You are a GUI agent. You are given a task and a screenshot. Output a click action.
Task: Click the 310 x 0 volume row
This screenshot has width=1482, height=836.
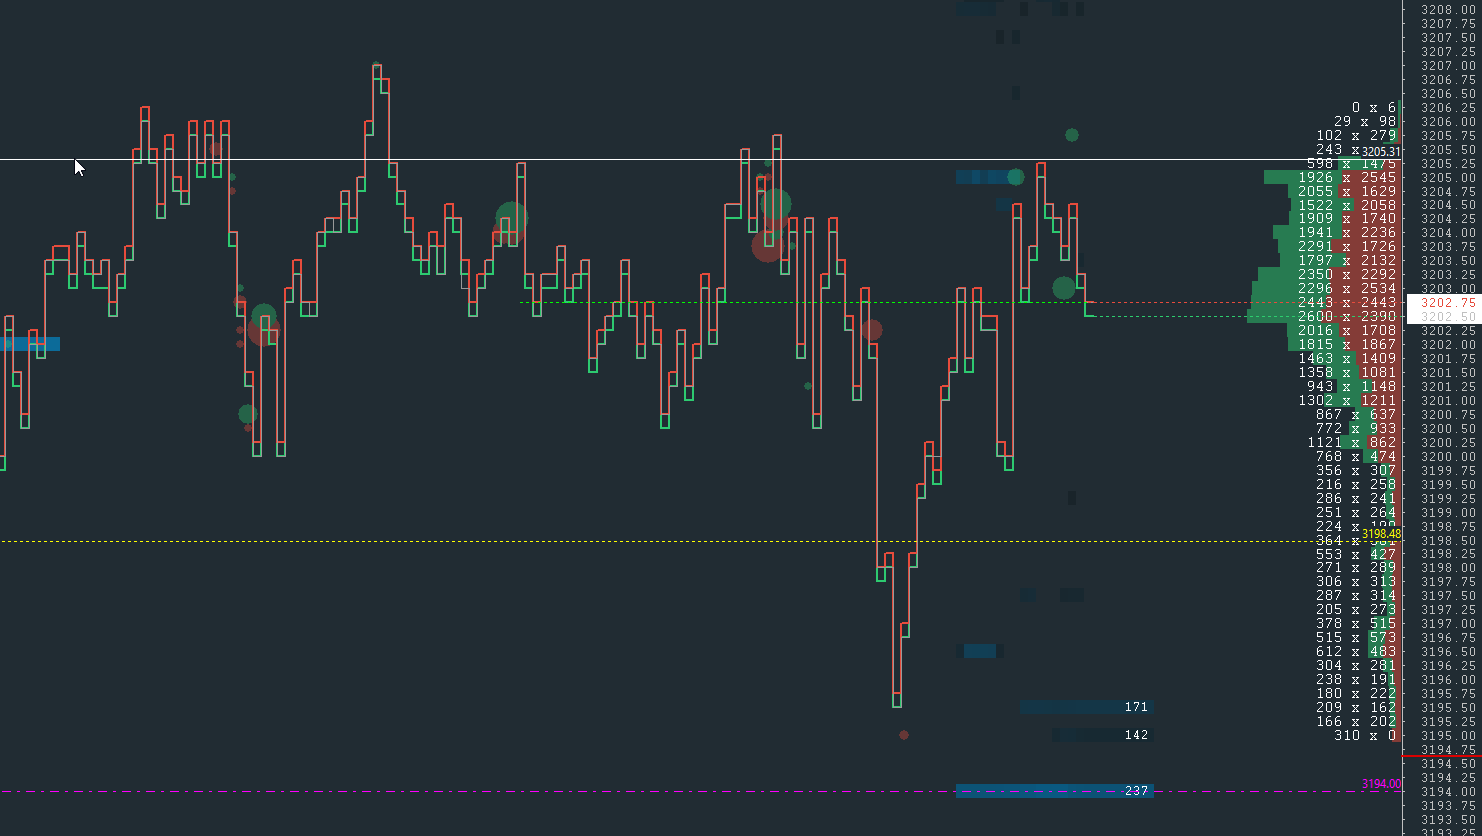(x=1365, y=735)
